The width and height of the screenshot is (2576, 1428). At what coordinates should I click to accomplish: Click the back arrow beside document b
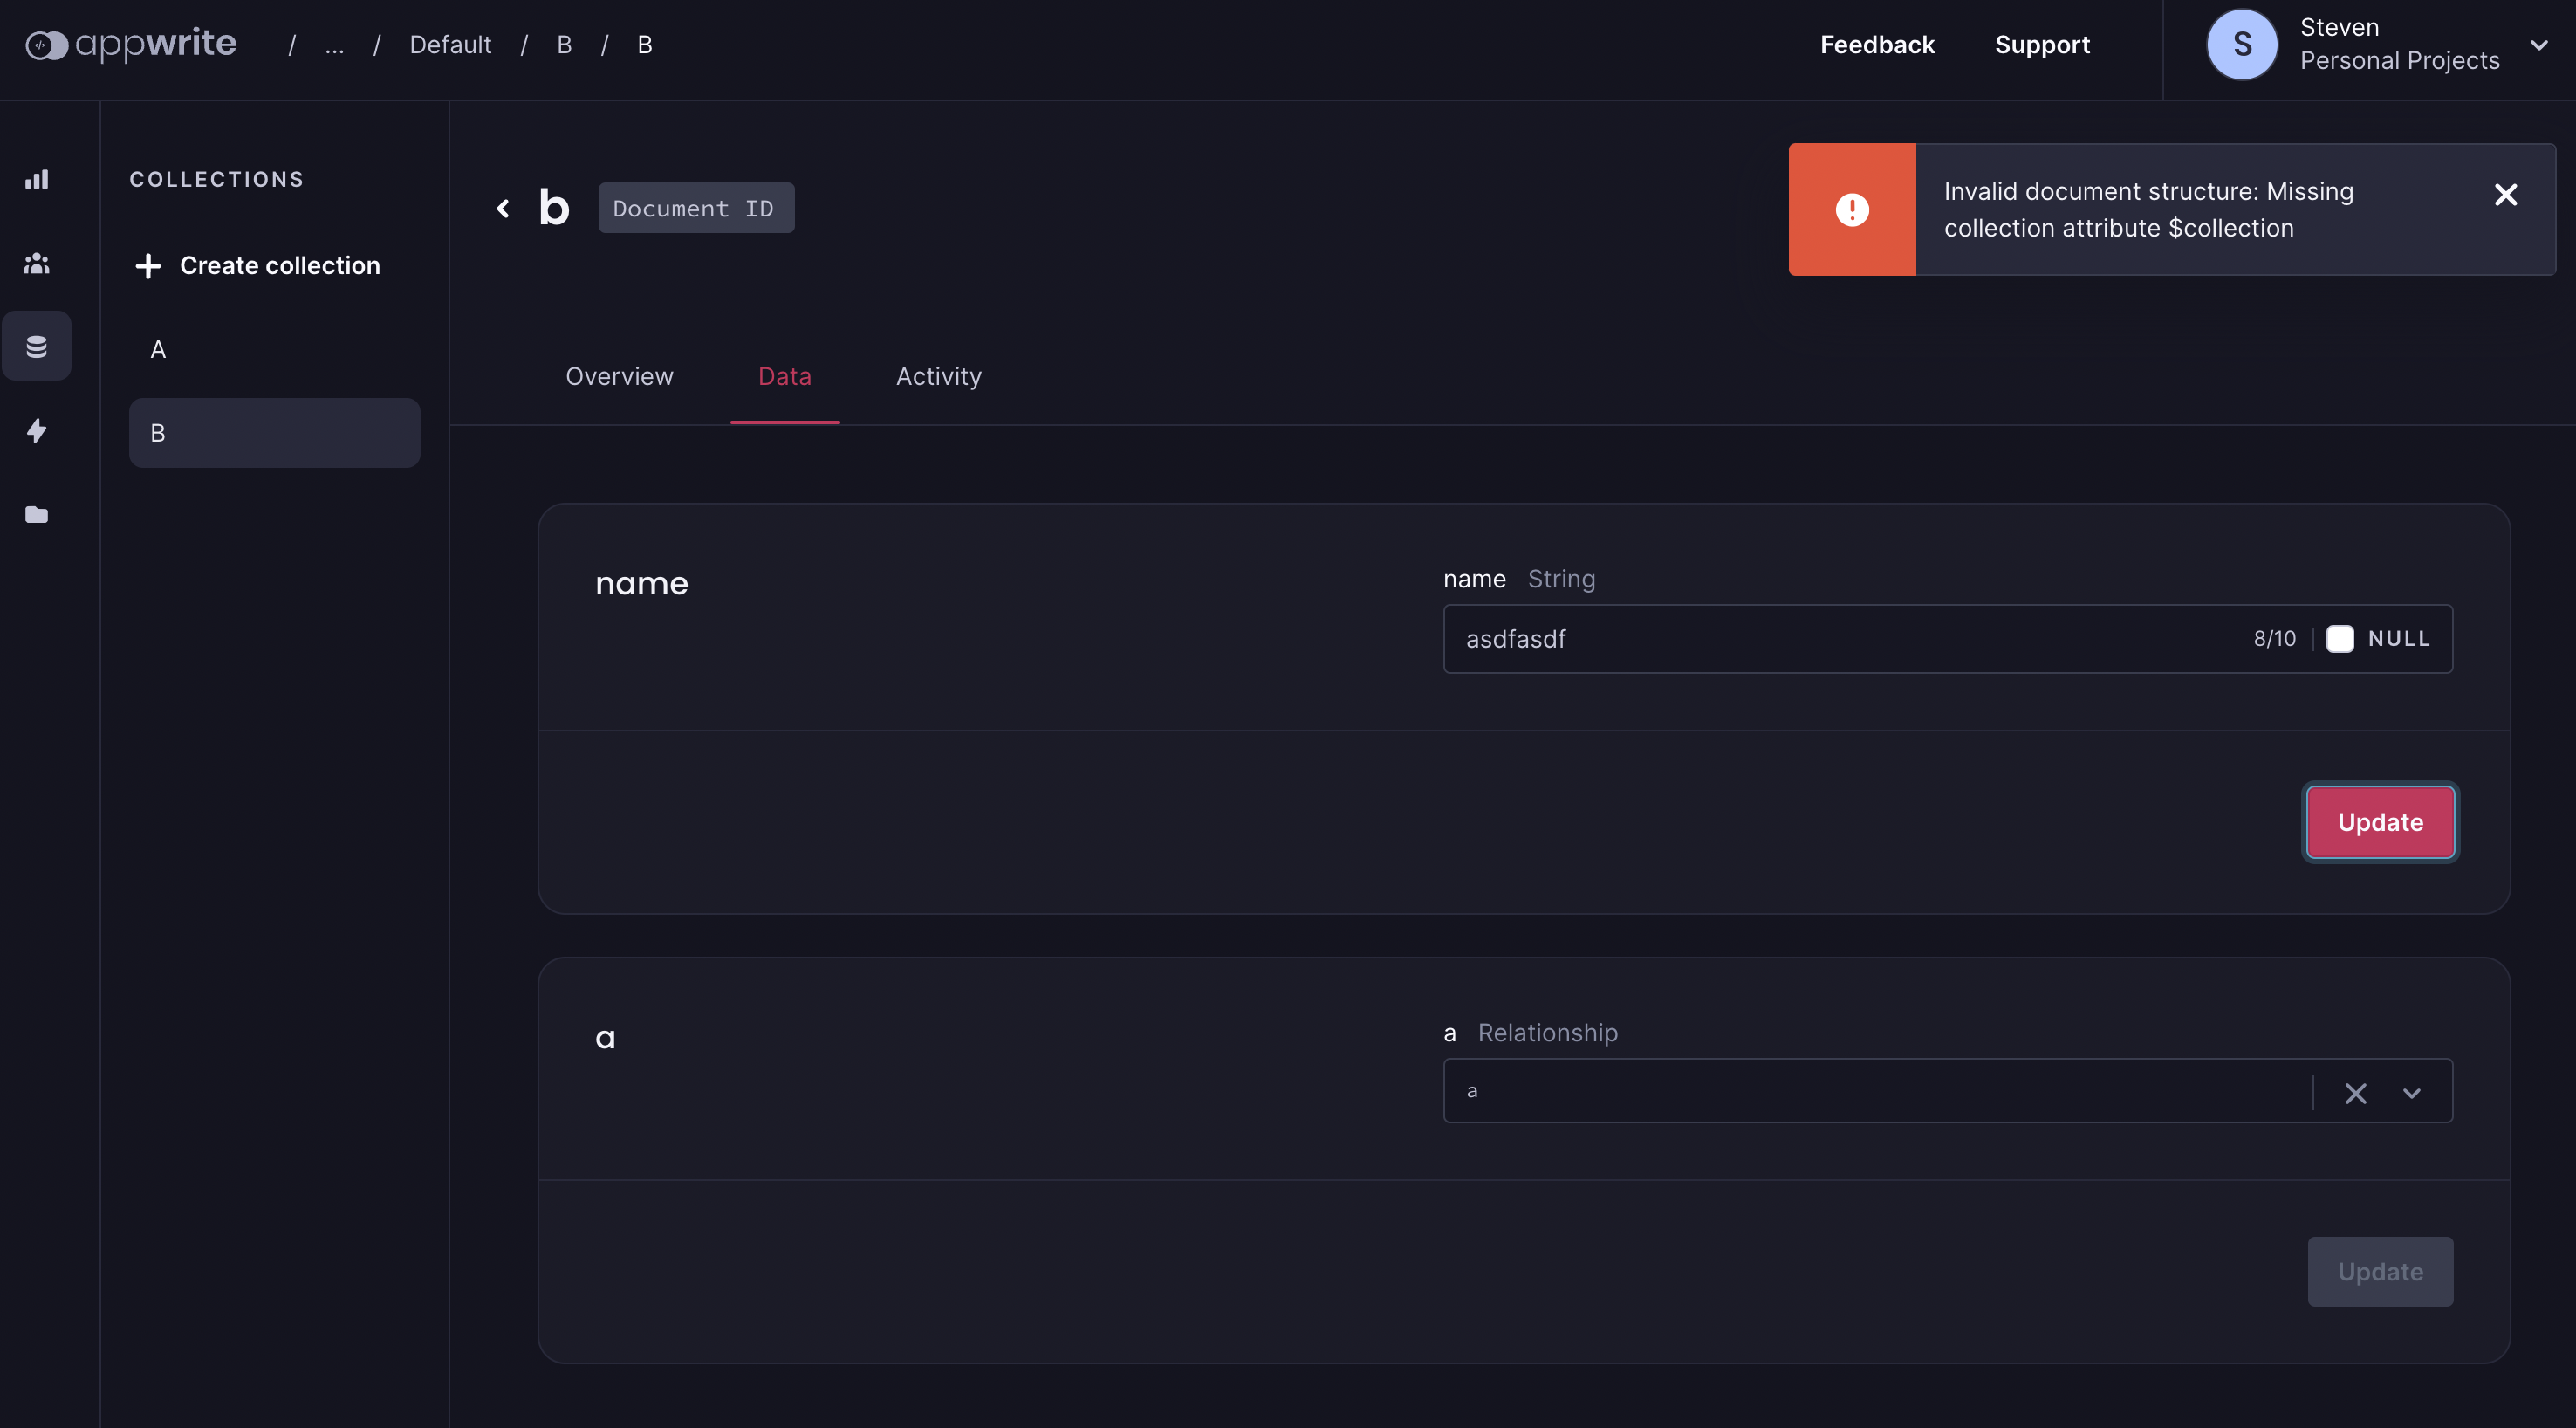point(503,208)
